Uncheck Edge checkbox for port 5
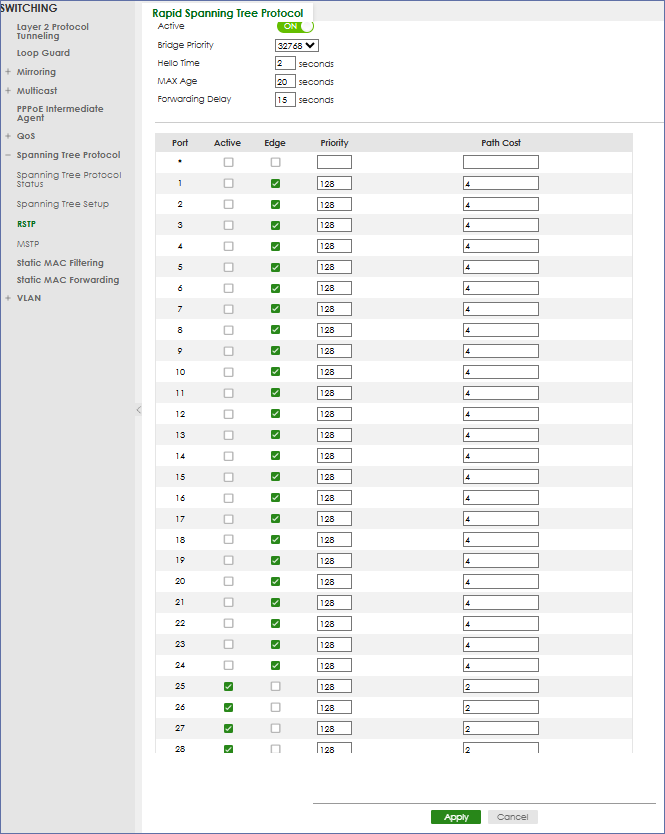 coord(275,267)
